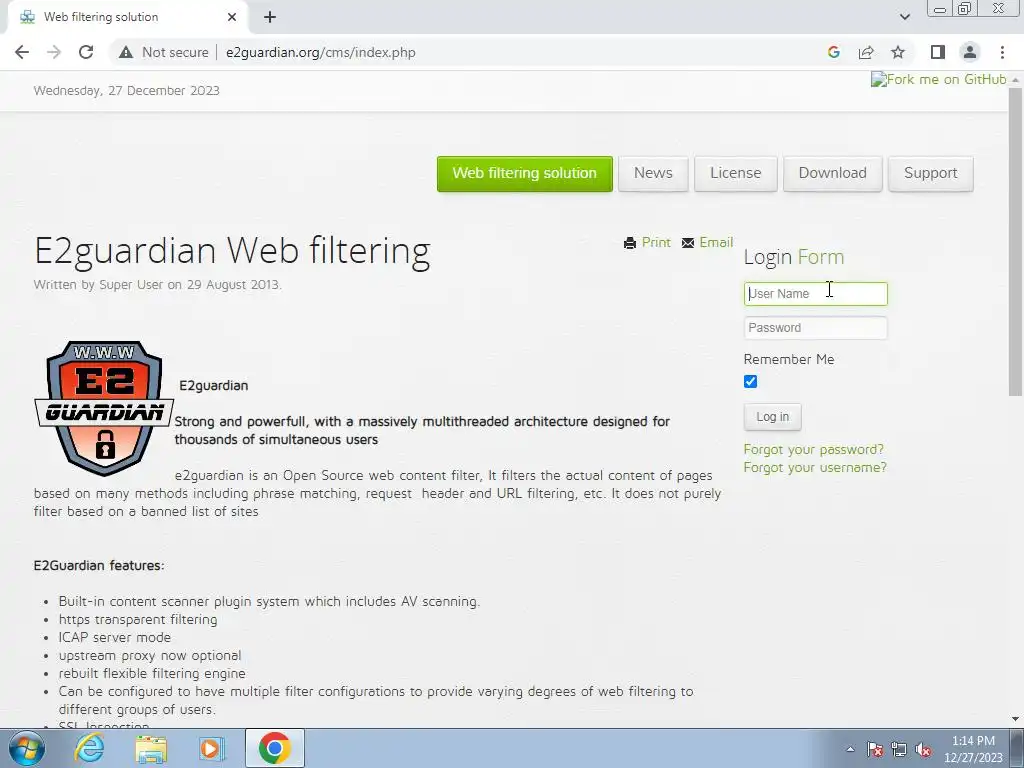The image size is (1024, 768).
Task: Follow the Forgot your password? link
Action: (814, 449)
